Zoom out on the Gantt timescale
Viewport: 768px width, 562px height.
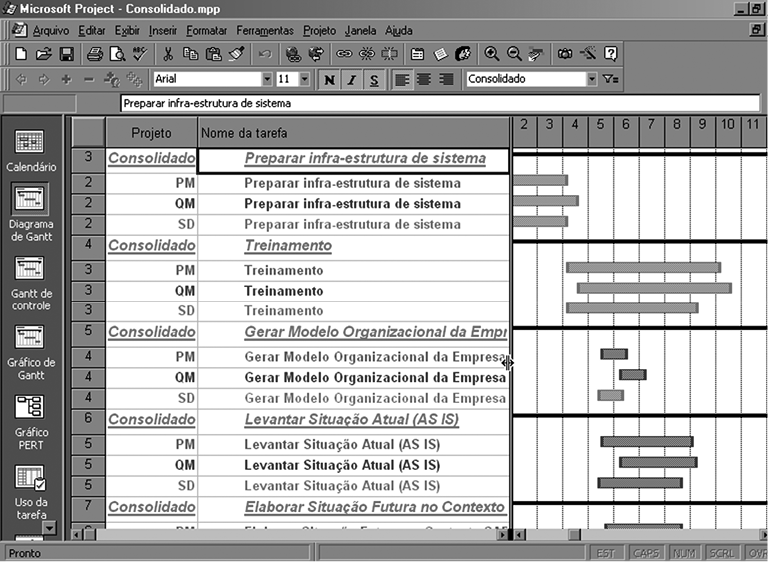[514, 54]
